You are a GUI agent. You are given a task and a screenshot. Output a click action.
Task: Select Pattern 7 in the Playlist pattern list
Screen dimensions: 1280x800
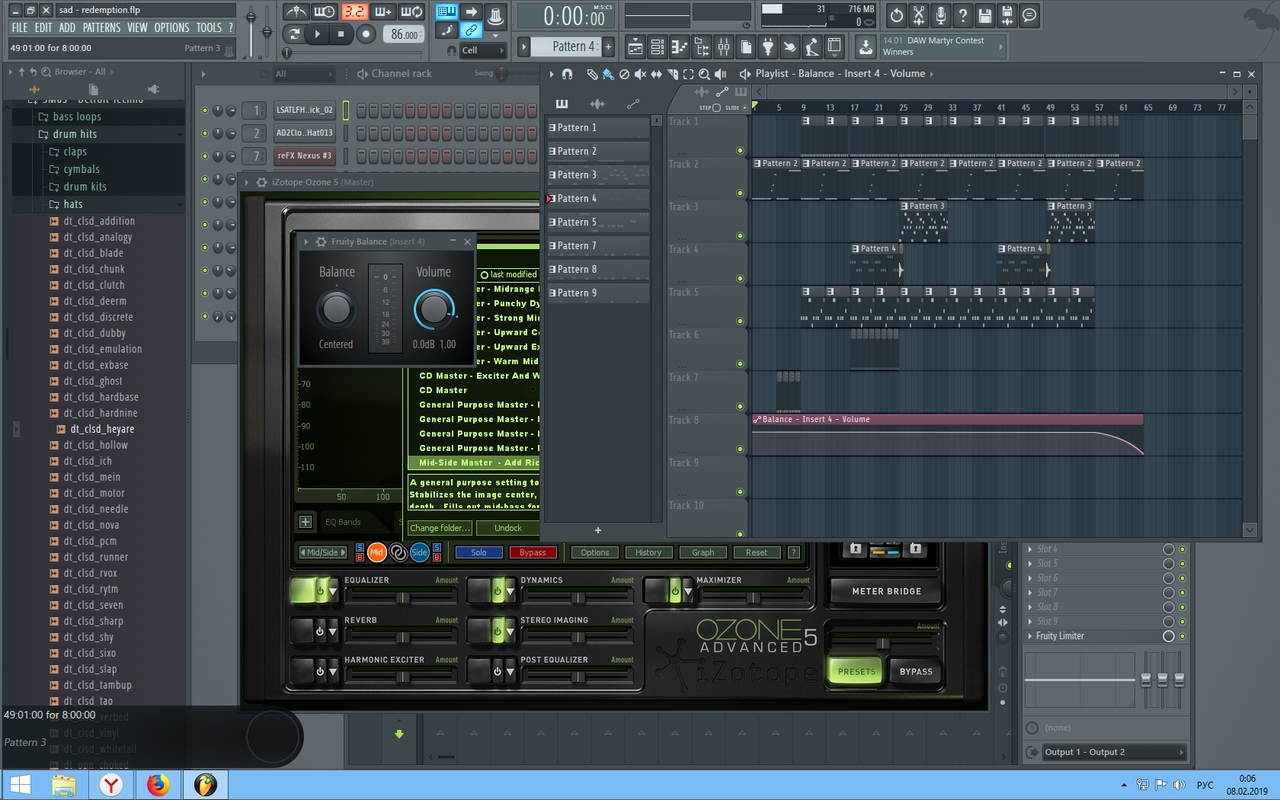(x=598, y=246)
